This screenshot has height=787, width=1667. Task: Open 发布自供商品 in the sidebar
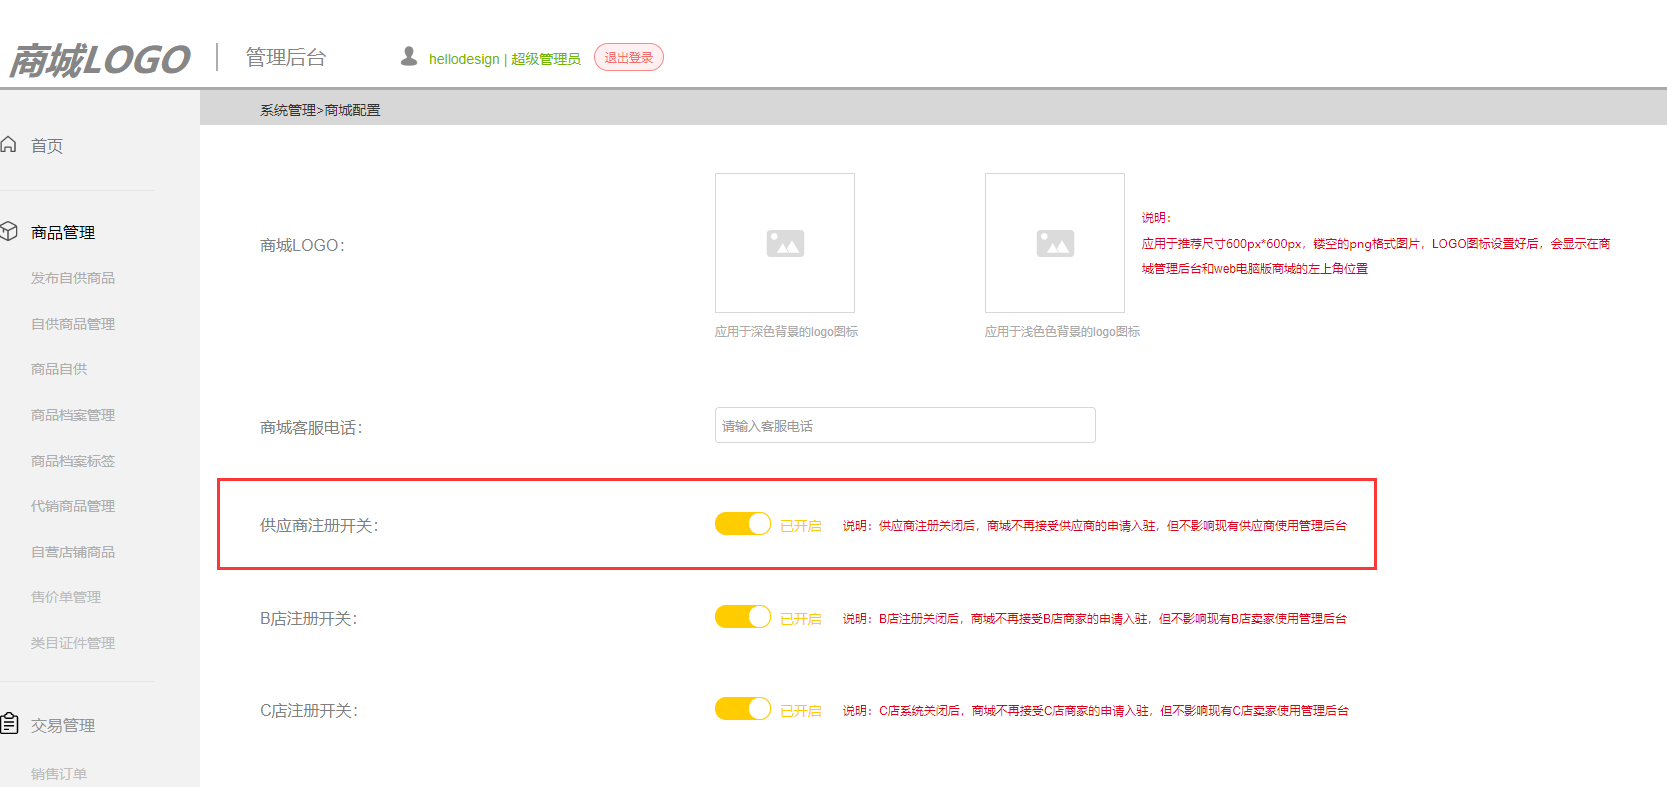point(73,278)
